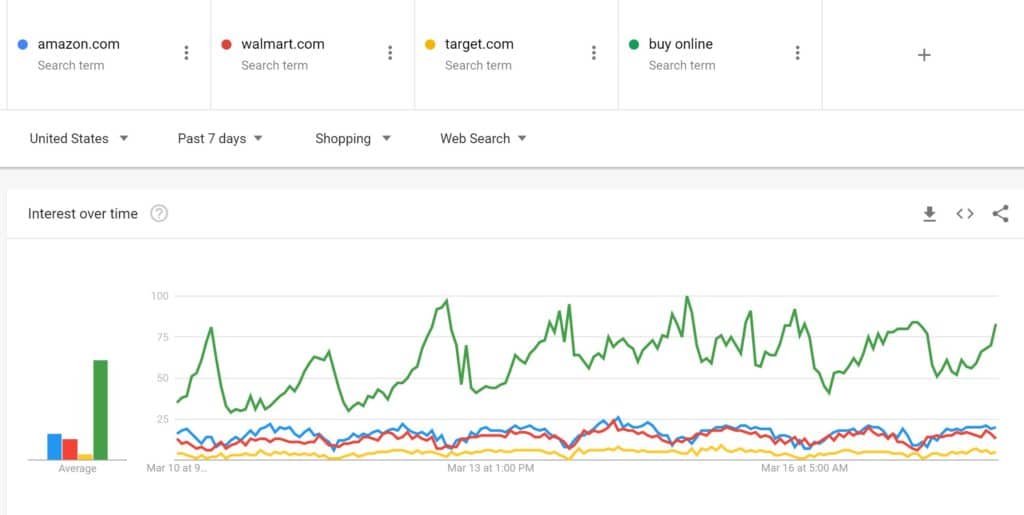Open the walmart.com three-dot menu
The height and width of the screenshot is (515, 1024).
tap(390, 53)
